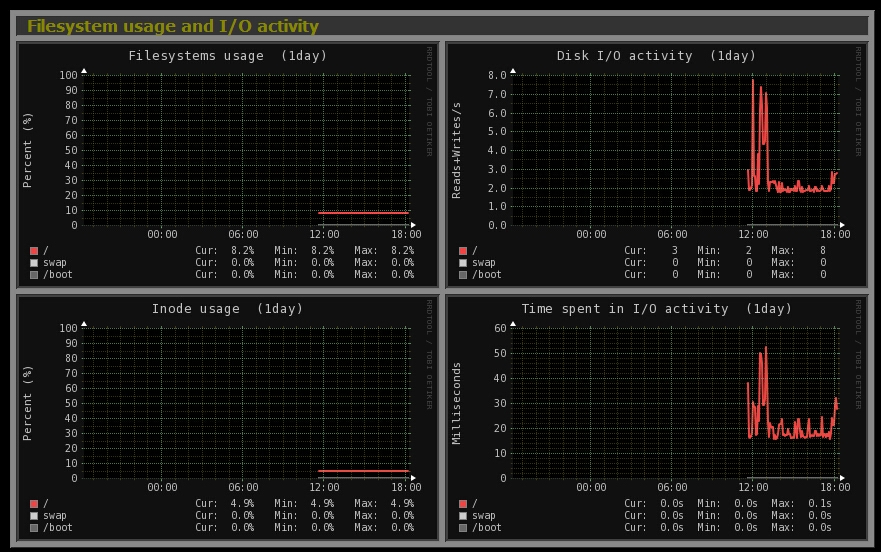
Task: Click Max value 8.2% for '/' in Filesystems usage
Action: [402, 250]
